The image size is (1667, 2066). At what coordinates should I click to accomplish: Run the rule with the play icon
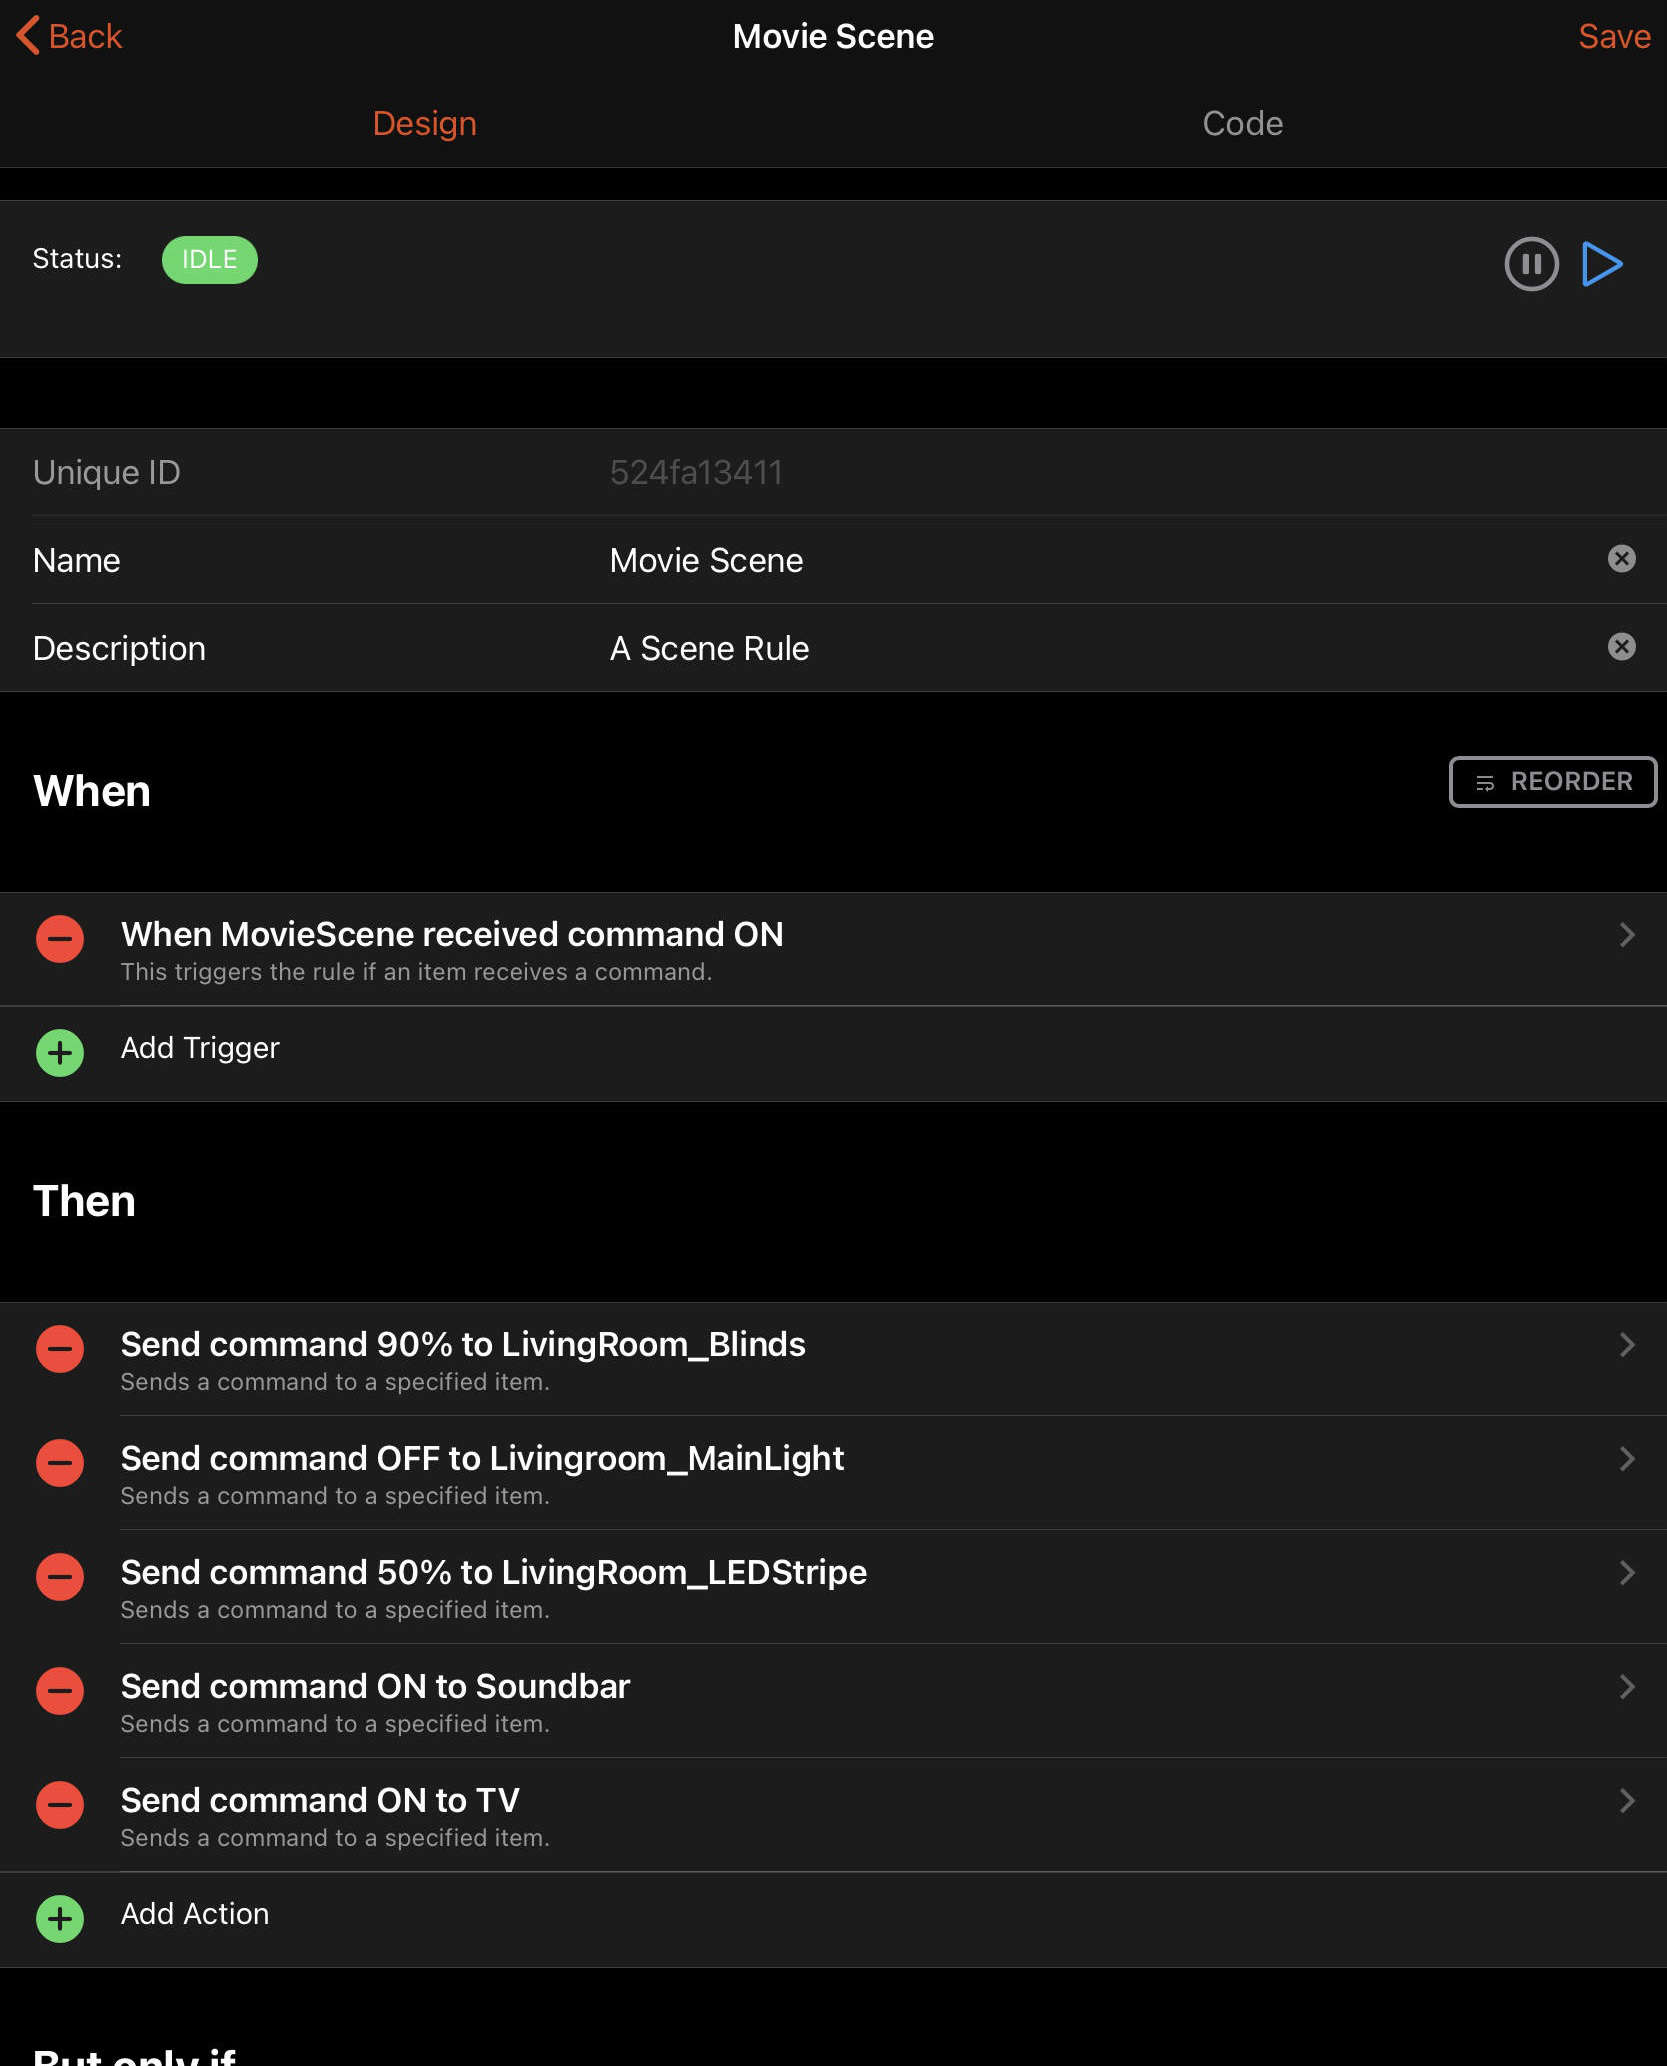coord(1602,264)
